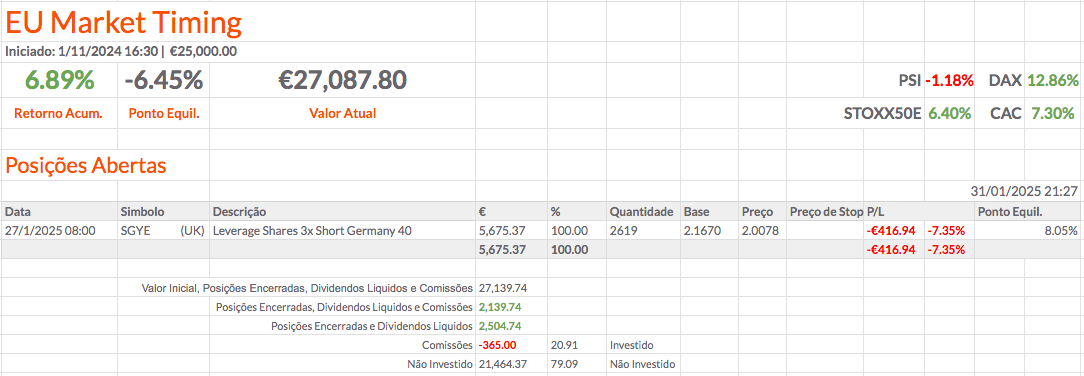This screenshot has width=1084, height=376.
Task: Click the €27,087.80 current value cell
Action: point(342,81)
